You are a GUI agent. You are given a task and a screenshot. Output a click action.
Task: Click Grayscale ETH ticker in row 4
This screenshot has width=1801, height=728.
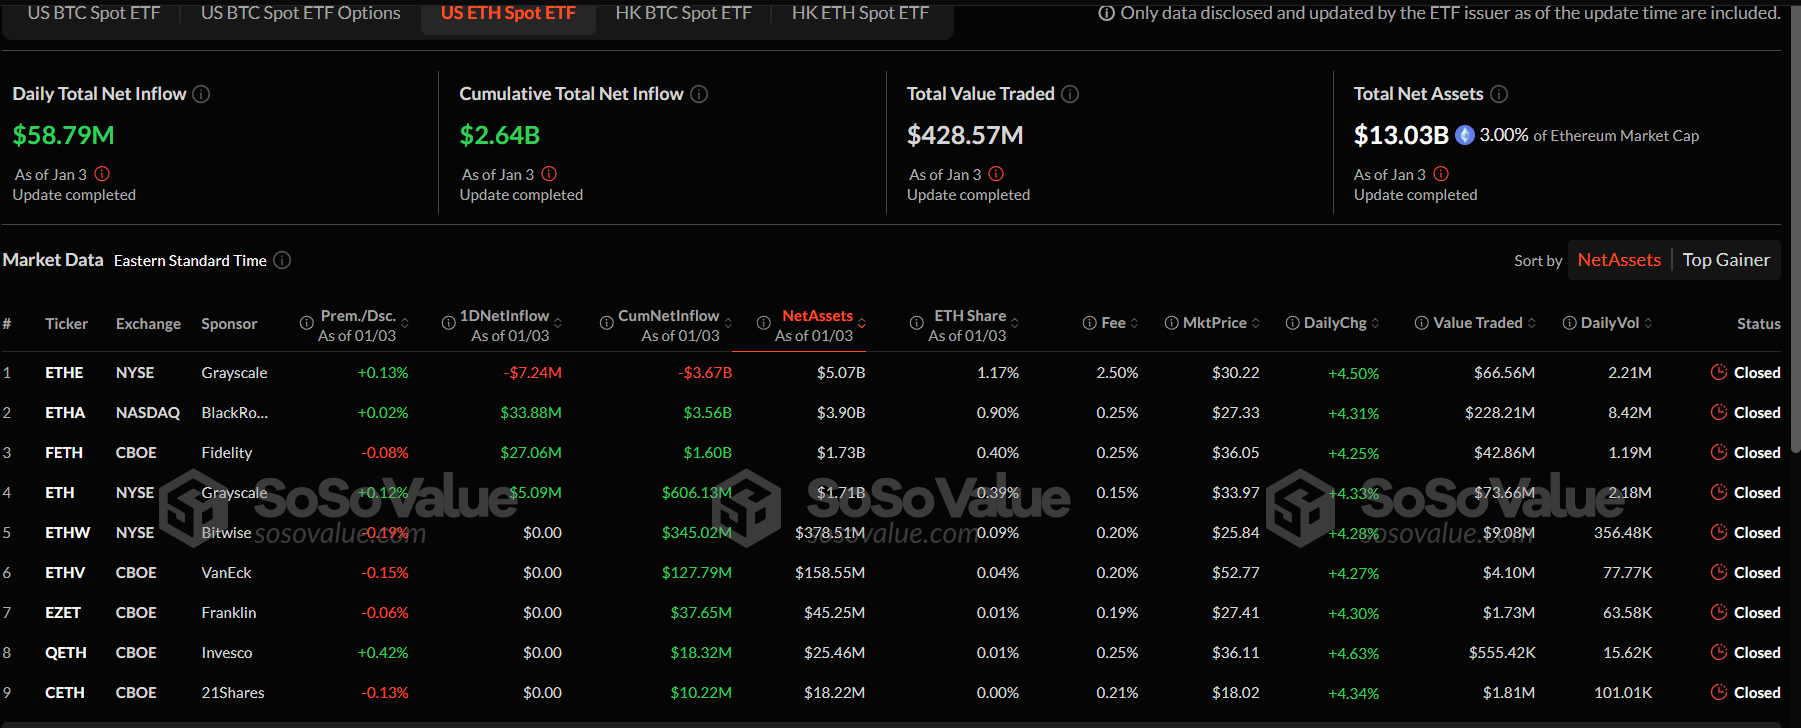point(60,492)
